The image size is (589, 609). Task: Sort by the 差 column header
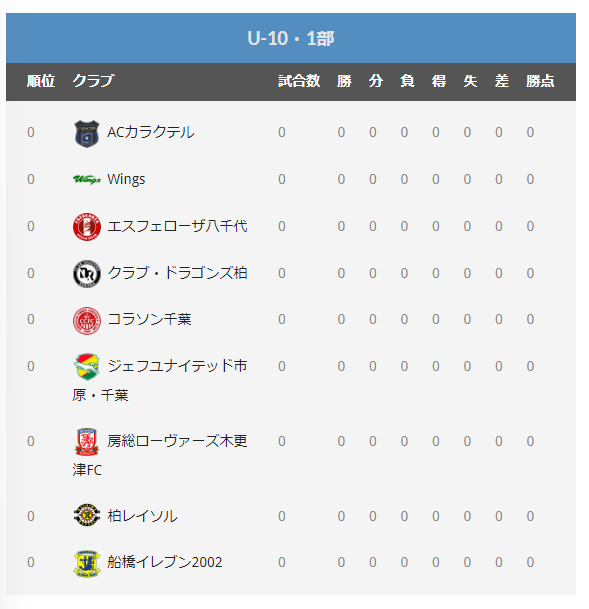point(502,81)
